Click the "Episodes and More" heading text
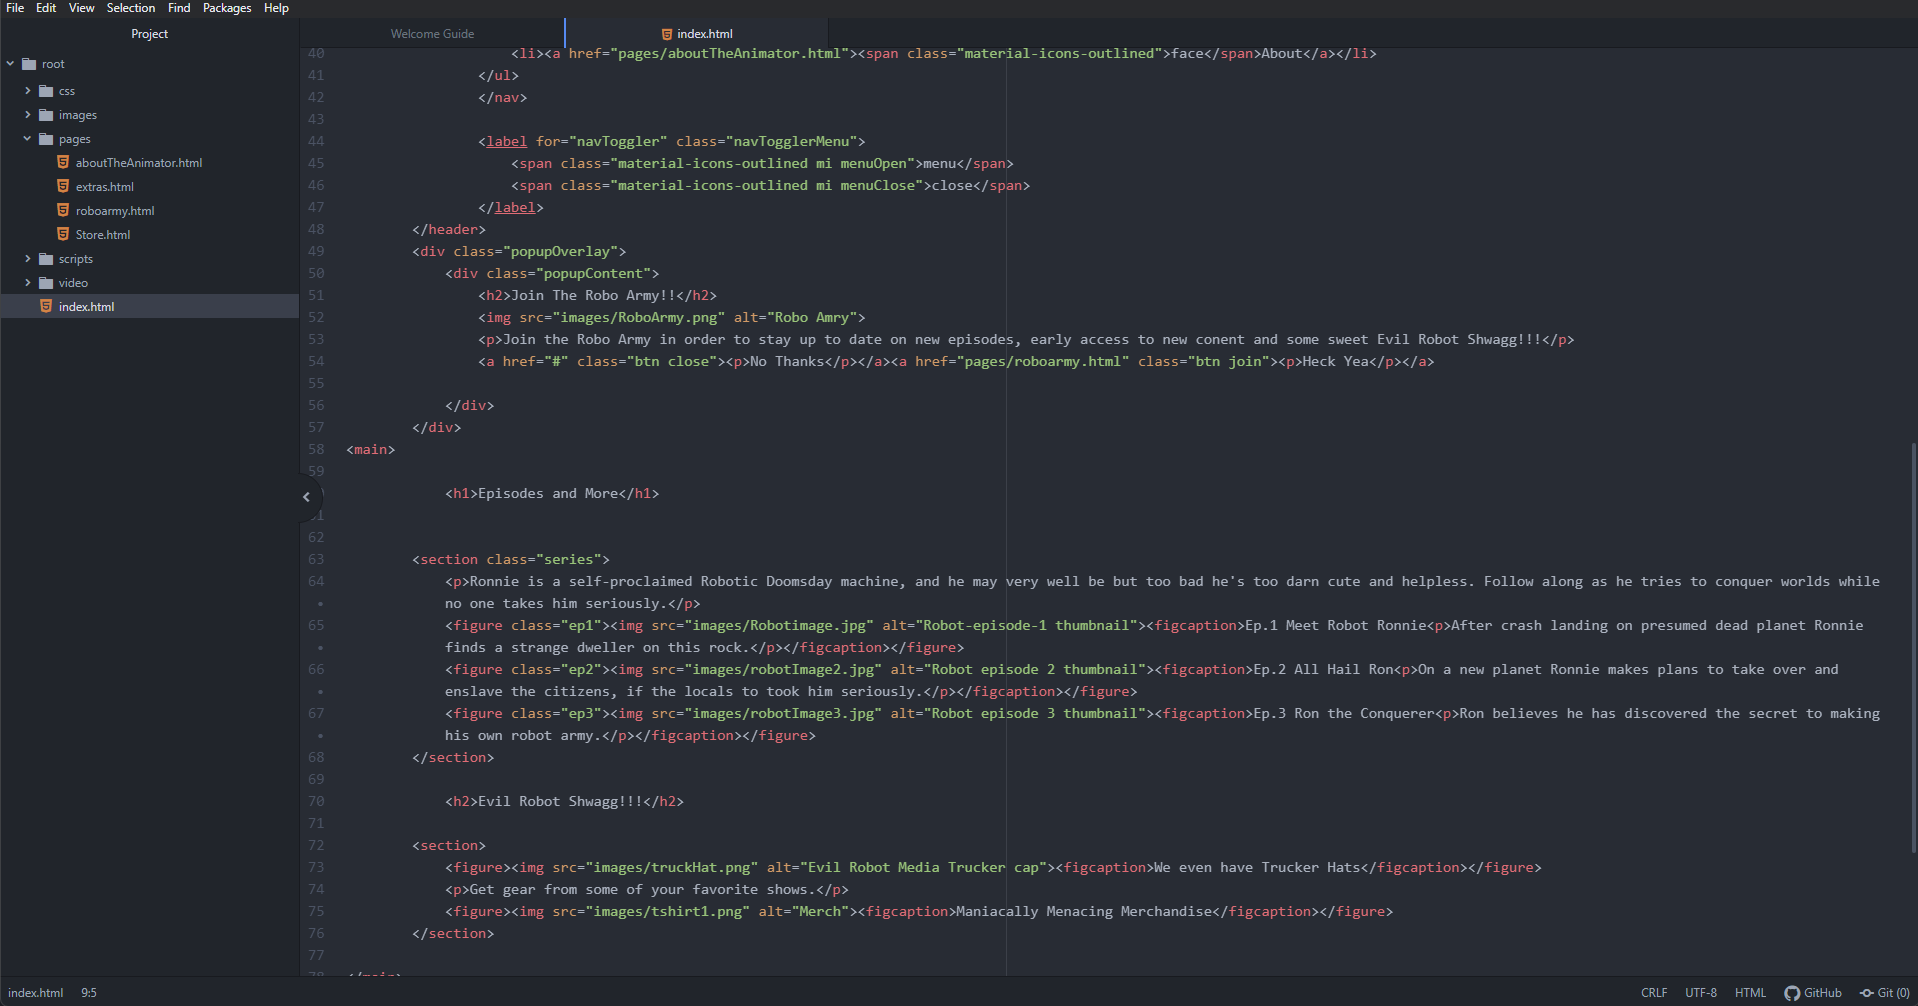1918x1006 pixels. coord(548,493)
